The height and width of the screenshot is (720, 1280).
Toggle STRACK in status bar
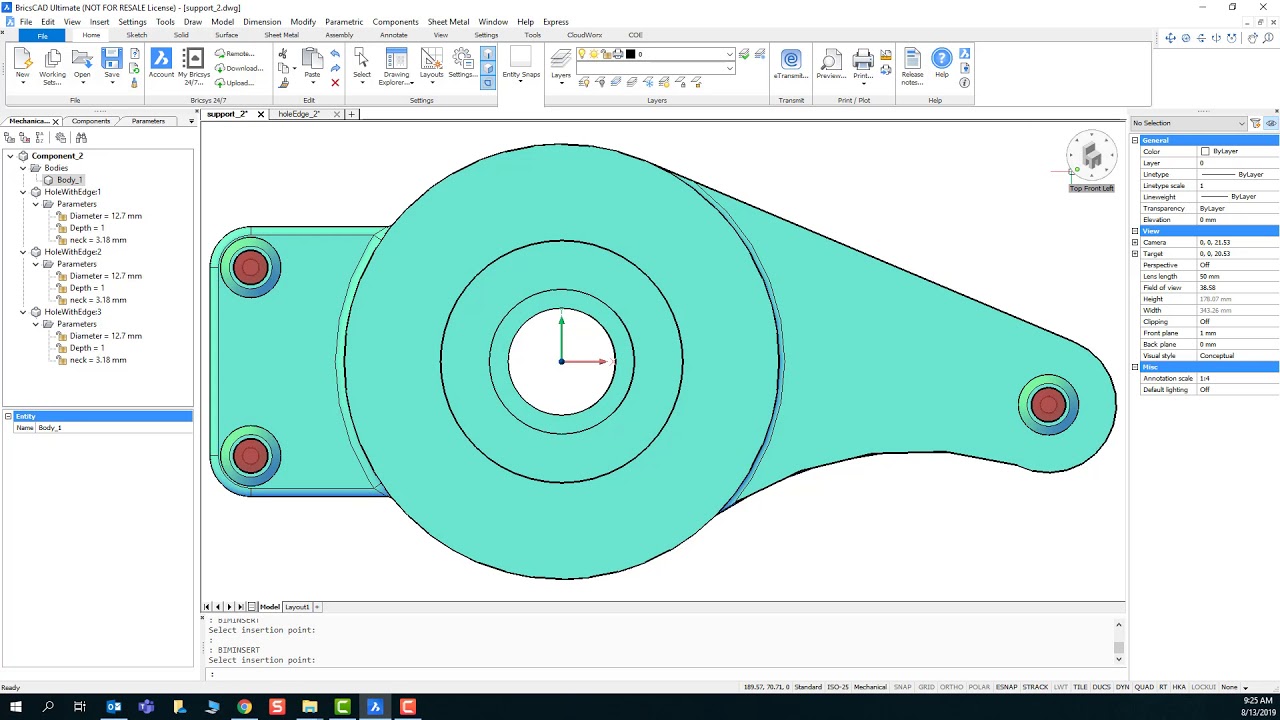(1035, 687)
